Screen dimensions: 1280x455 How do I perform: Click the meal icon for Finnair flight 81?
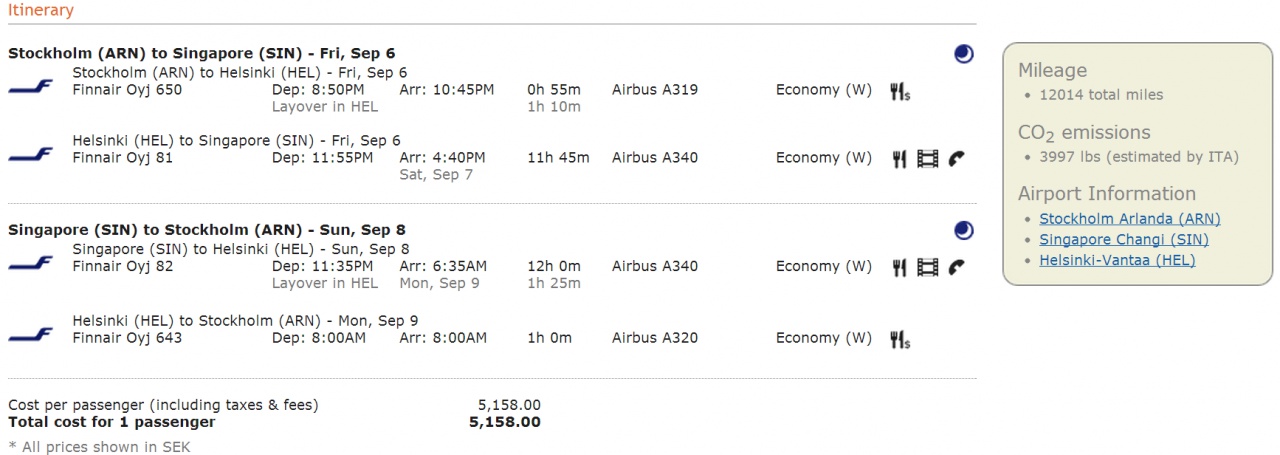click(898, 158)
